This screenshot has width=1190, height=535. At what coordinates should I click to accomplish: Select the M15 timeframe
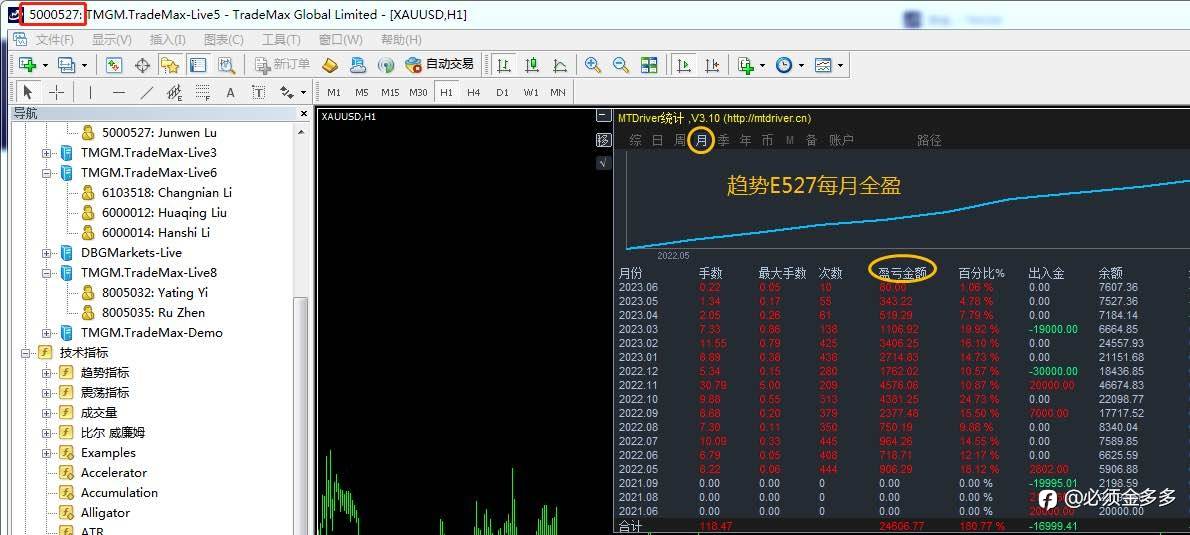point(390,93)
